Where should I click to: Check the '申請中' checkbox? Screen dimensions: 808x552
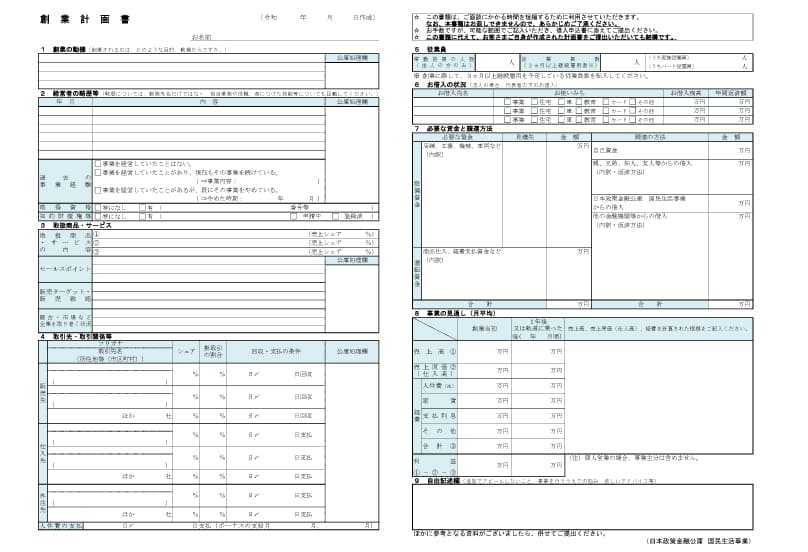[293, 215]
